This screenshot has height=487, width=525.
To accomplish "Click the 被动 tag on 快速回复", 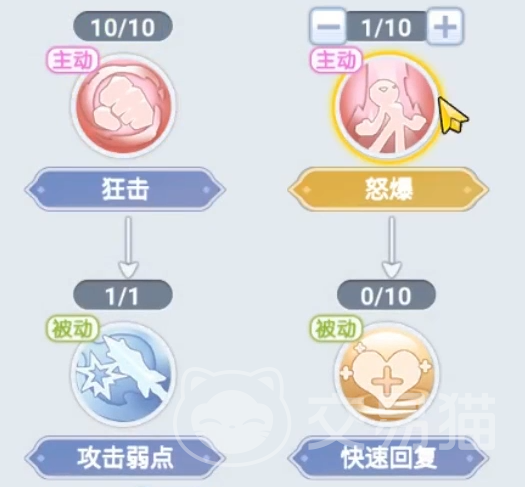I will click(x=336, y=328).
